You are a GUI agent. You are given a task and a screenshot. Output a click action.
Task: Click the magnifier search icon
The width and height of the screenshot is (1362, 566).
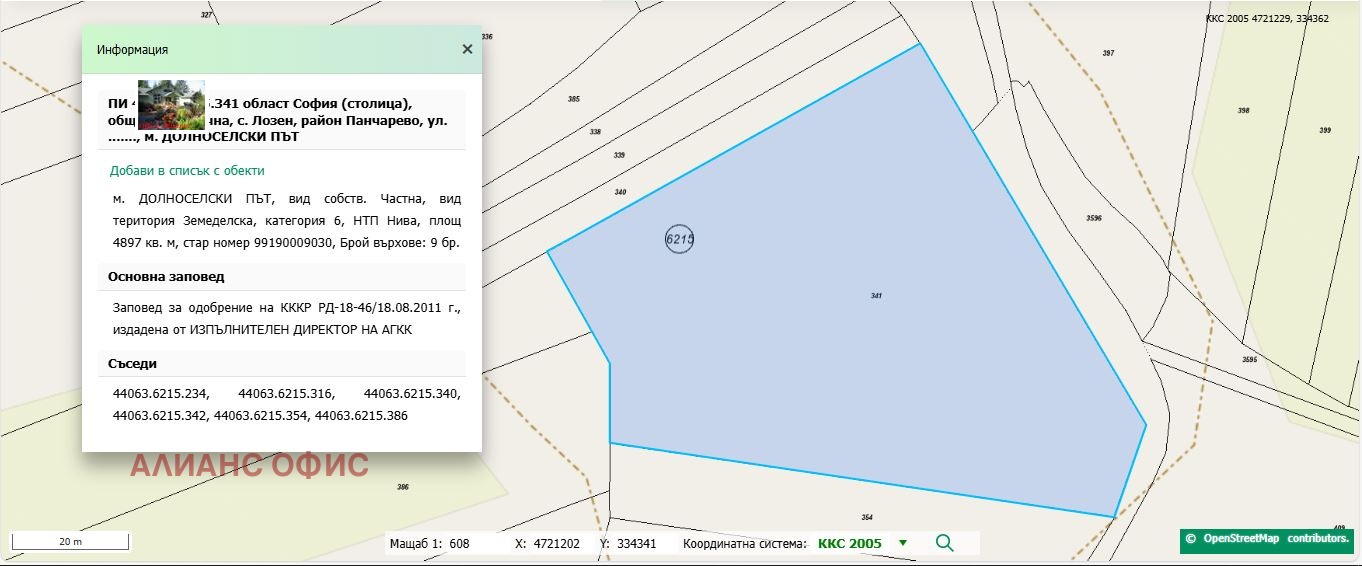pos(944,543)
